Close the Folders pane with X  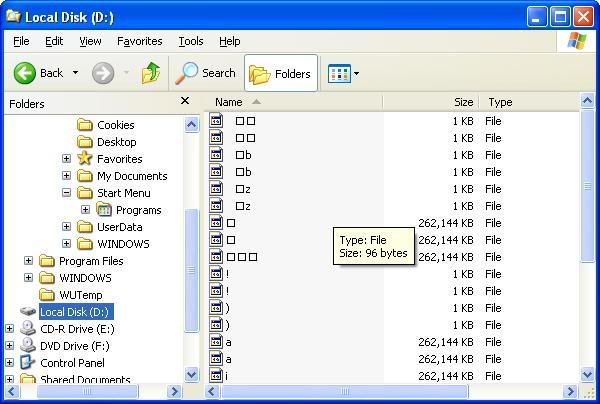click(185, 101)
